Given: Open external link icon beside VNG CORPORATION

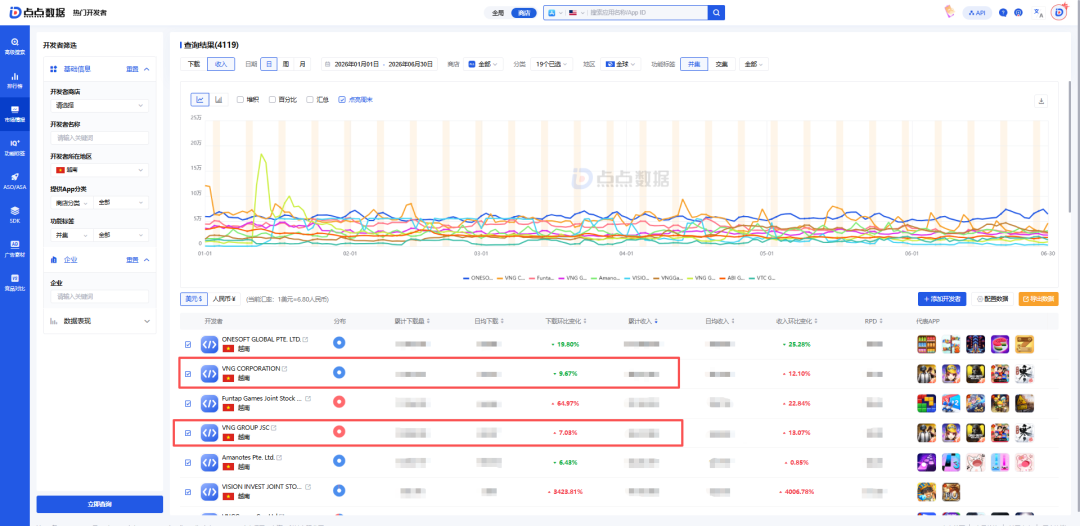Looking at the screenshot, I should [284, 369].
